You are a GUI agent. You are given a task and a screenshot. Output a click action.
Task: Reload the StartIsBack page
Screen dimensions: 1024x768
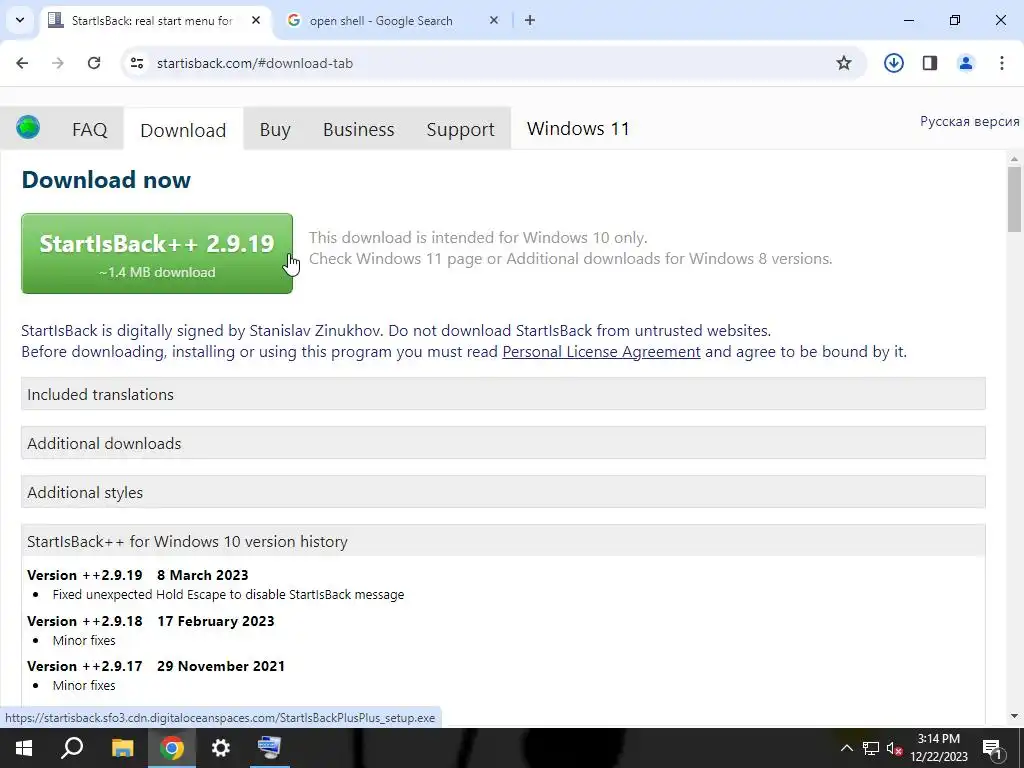coord(94,63)
